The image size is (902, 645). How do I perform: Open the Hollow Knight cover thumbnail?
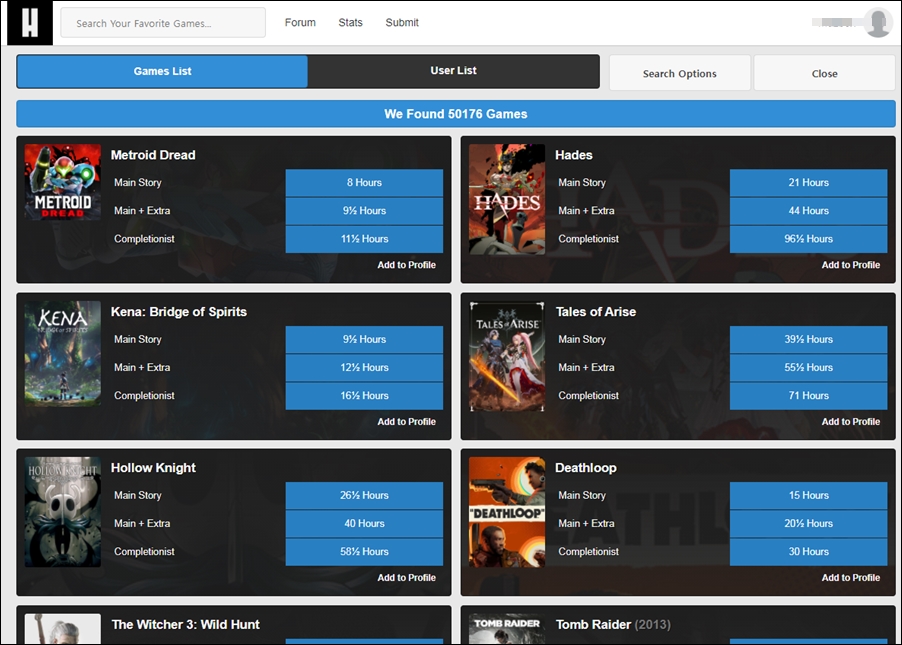click(63, 512)
